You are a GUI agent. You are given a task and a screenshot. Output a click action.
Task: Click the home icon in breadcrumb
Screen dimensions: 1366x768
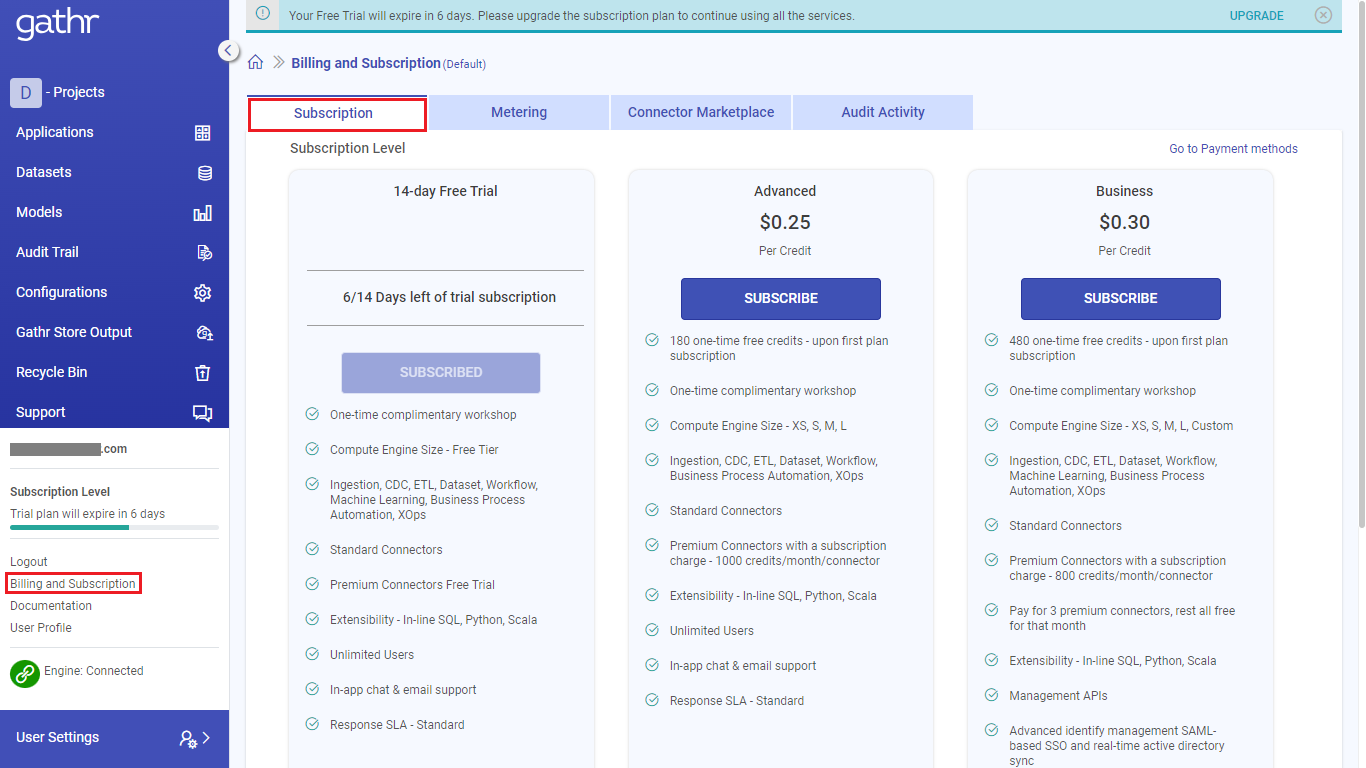pos(256,63)
